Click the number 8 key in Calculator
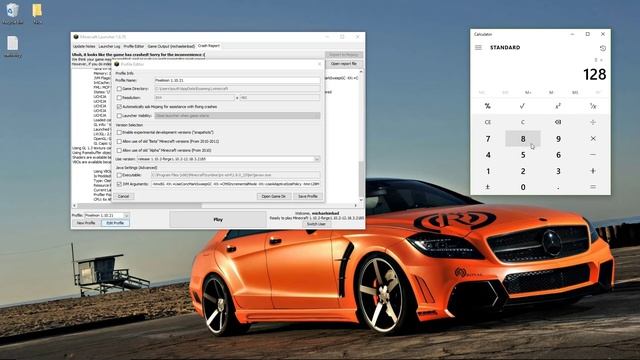The width and height of the screenshot is (640, 360). pos(522,139)
